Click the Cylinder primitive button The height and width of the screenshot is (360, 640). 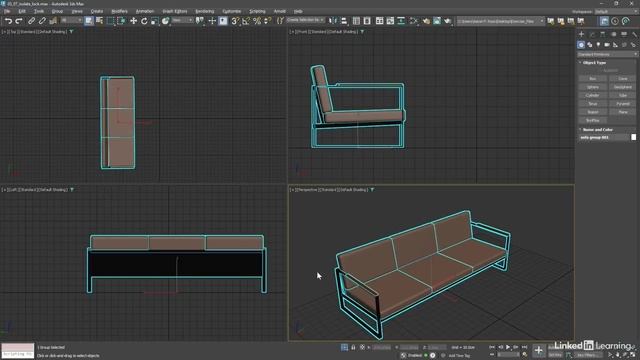tap(592, 95)
